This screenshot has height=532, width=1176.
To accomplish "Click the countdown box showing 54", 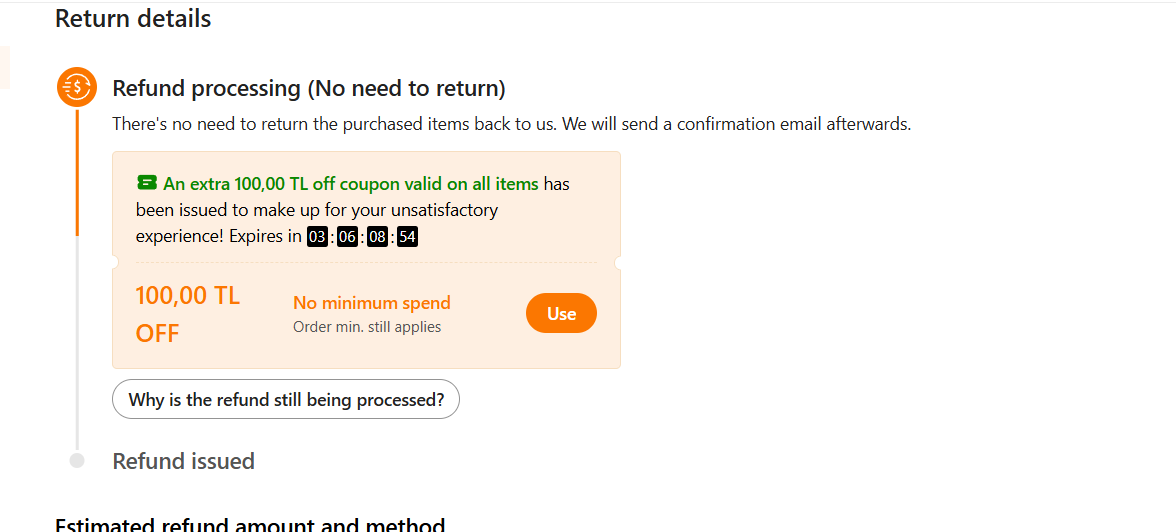I will click(407, 237).
